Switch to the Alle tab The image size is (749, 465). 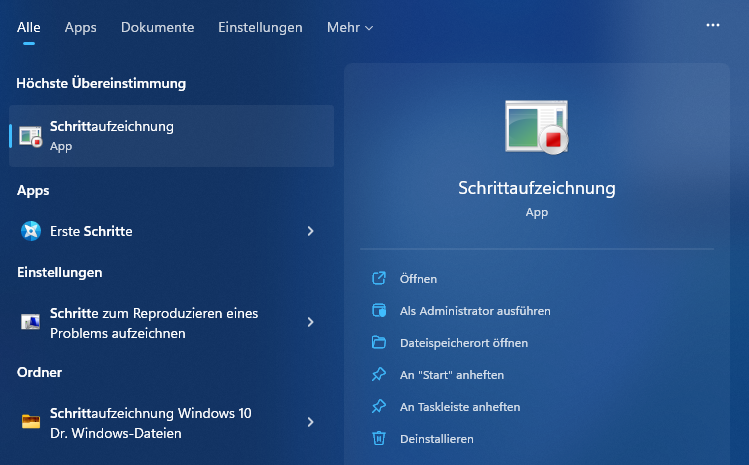tap(29, 28)
